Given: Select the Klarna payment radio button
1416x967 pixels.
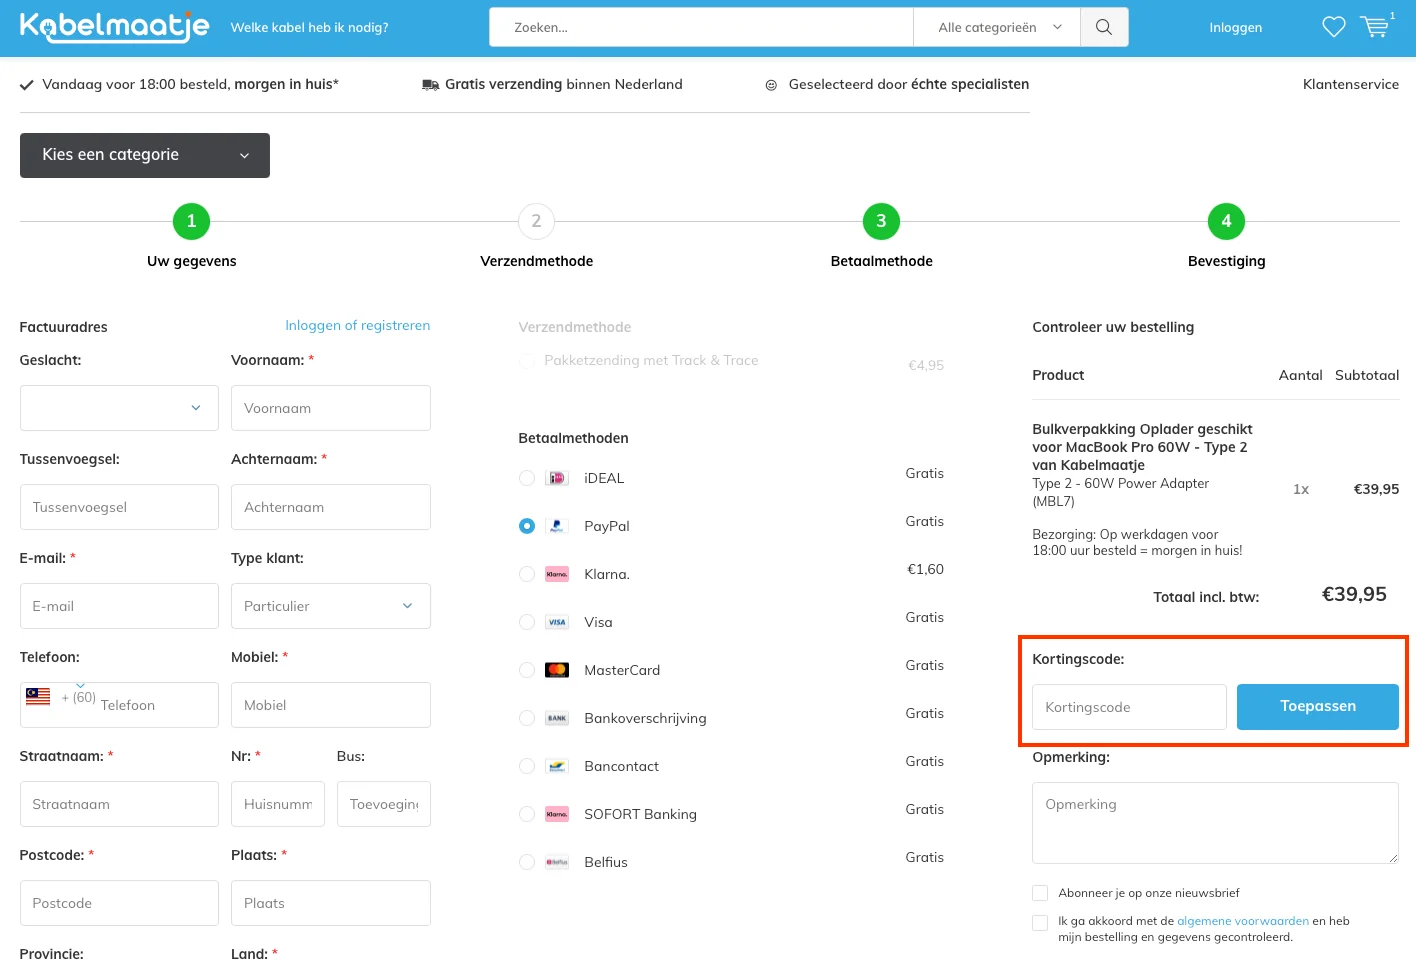Looking at the screenshot, I should 527,574.
